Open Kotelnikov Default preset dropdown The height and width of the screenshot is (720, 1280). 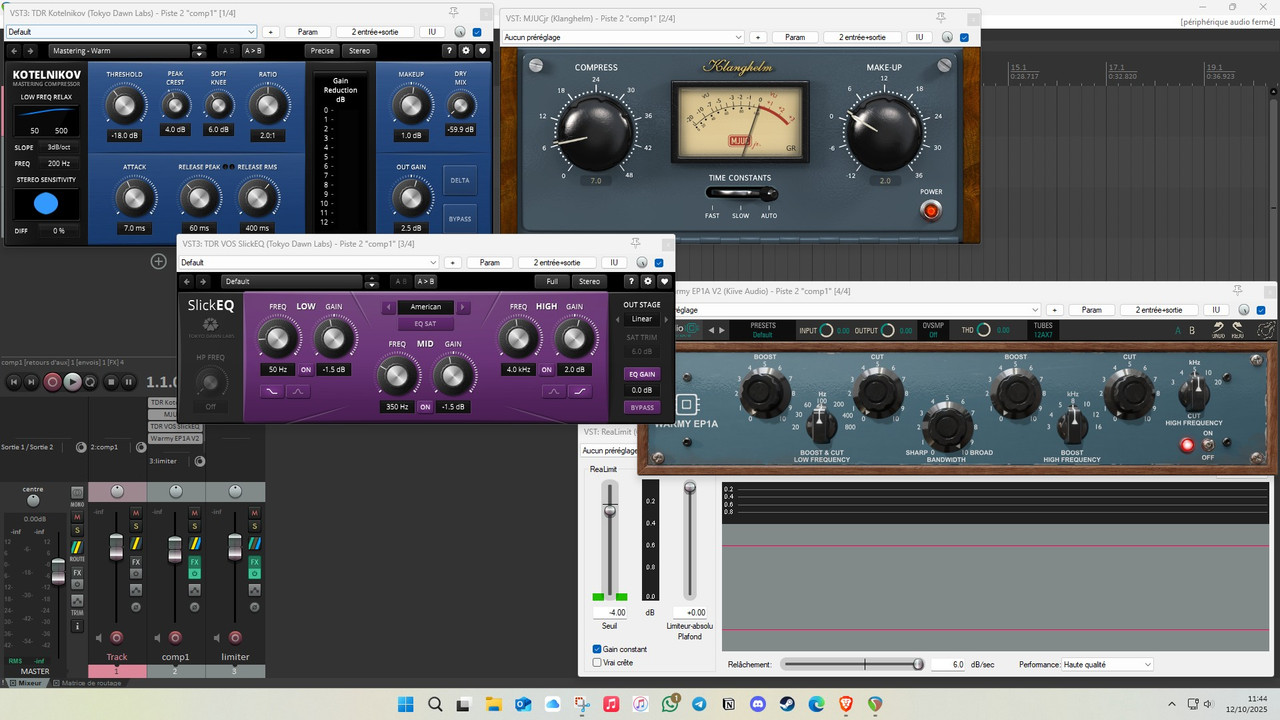click(x=131, y=32)
